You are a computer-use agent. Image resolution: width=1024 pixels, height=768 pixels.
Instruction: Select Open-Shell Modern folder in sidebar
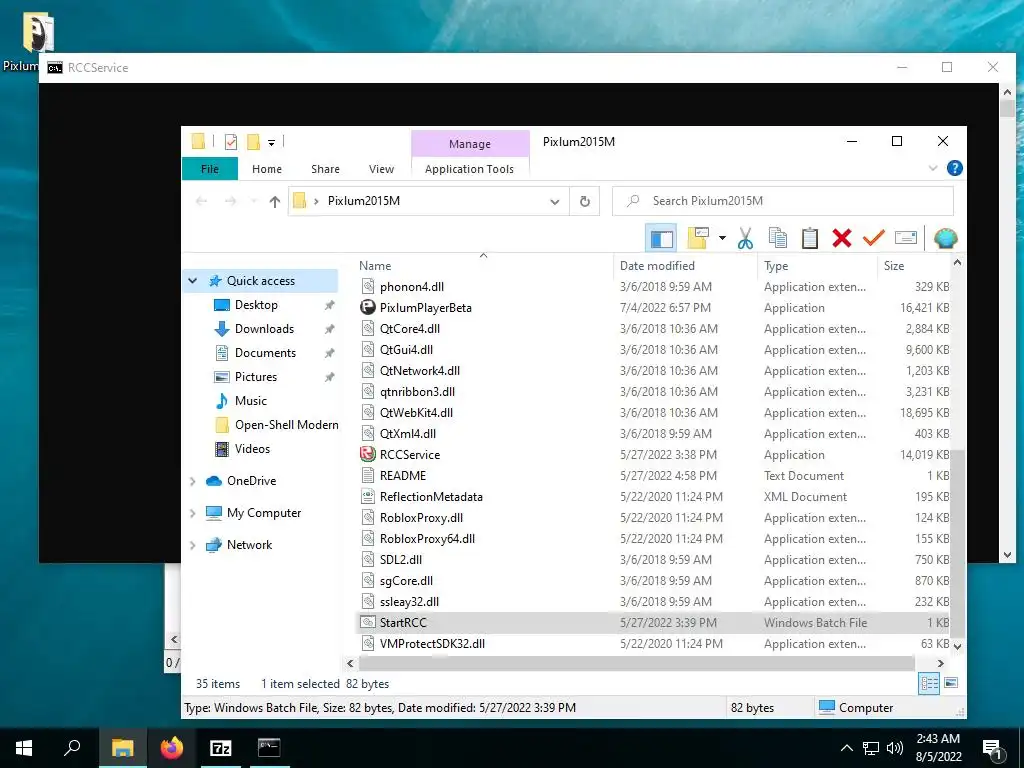pyautogui.click(x=287, y=425)
